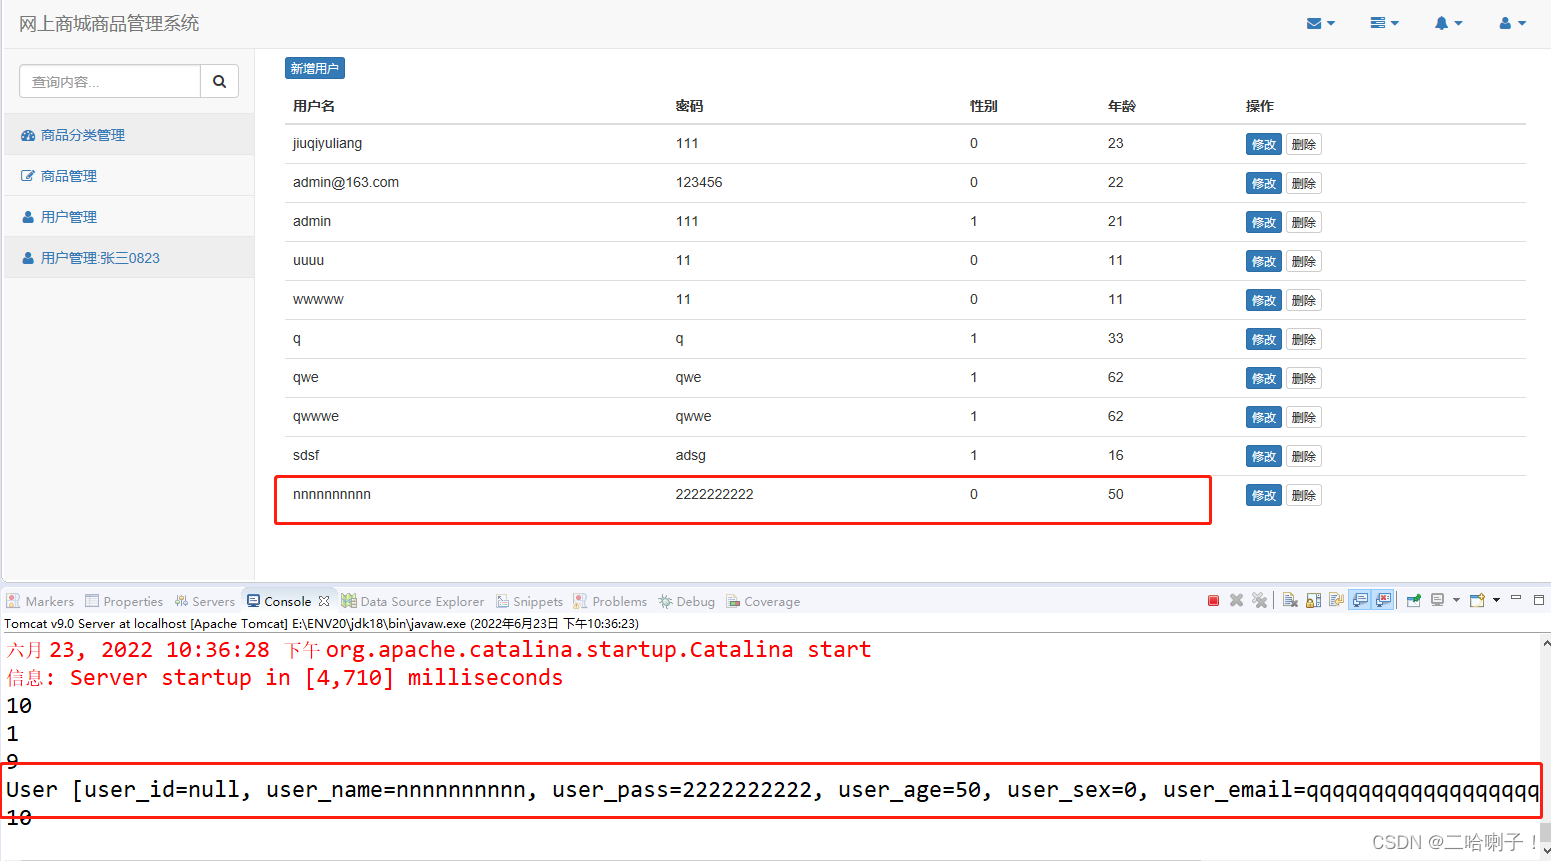1551x861 pixels.
Task: Open the Coverage tab
Action: click(763, 601)
